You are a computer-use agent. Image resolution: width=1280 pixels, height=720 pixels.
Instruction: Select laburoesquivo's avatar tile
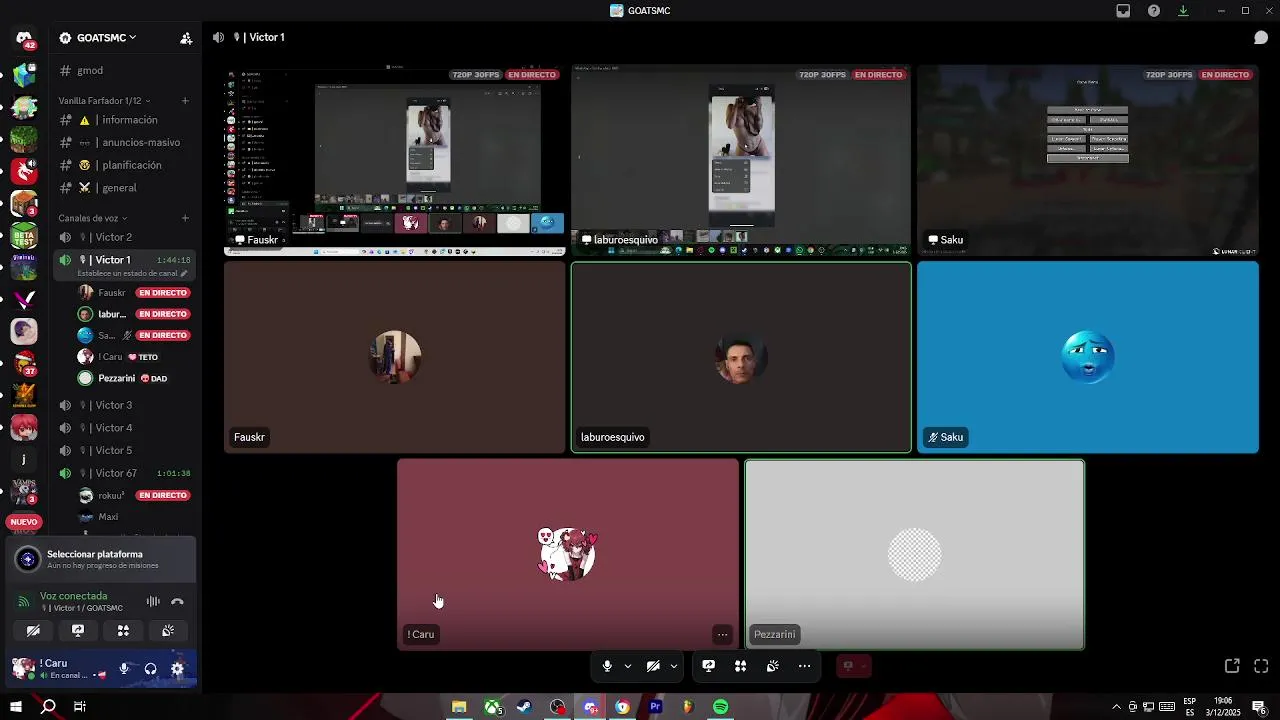click(x=741, y=357)
